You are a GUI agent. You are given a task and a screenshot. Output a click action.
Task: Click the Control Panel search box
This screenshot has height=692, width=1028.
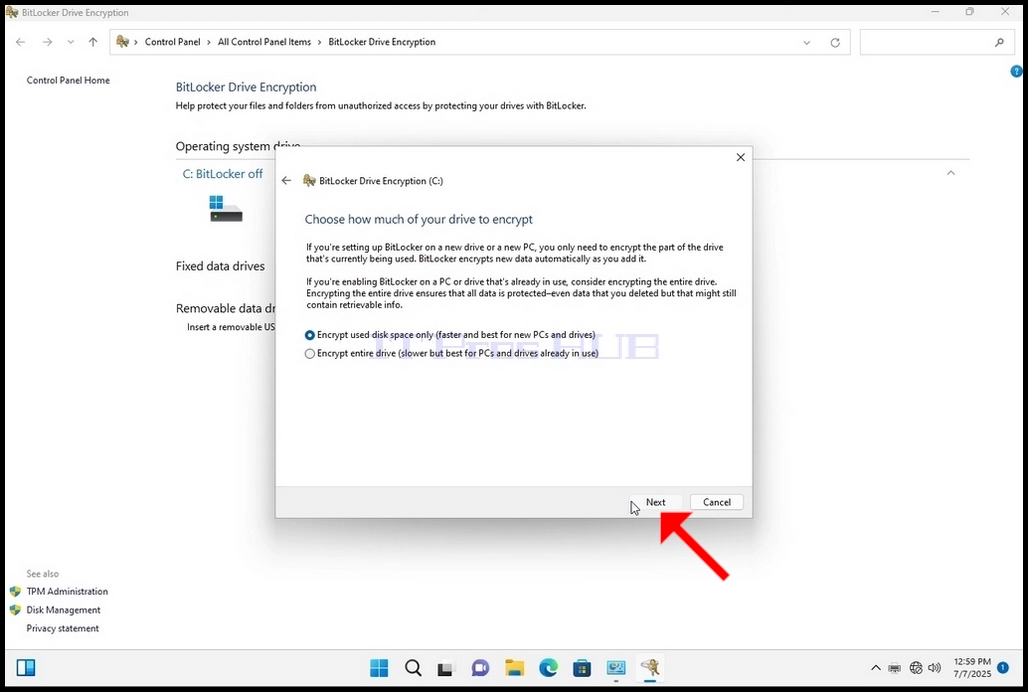[x=936, y=42]
